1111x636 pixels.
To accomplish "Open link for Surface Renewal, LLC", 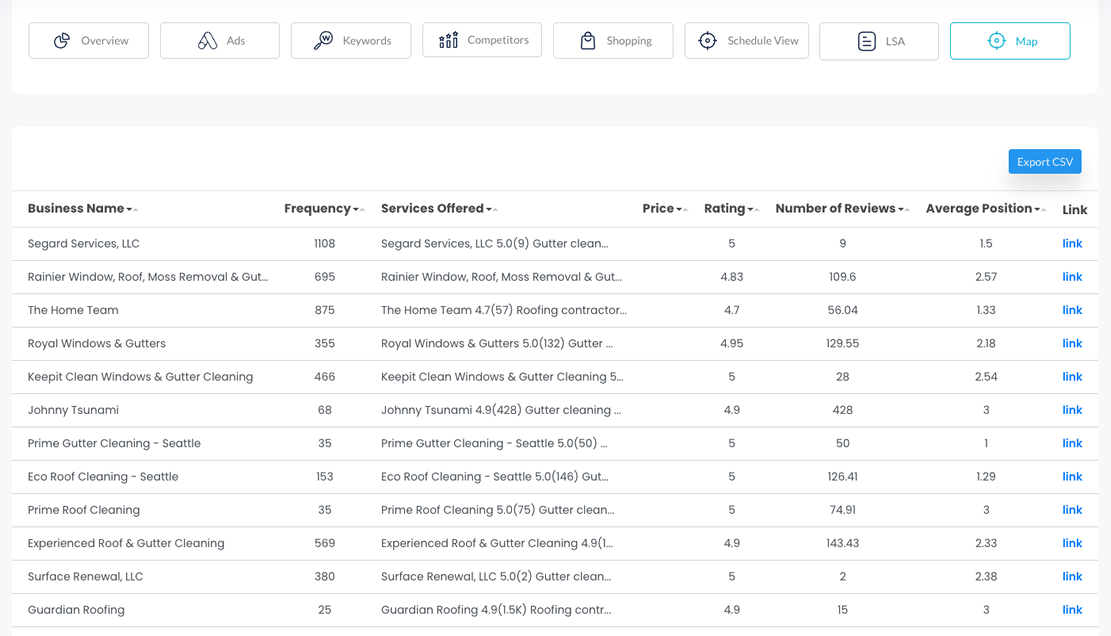I will coord(1072,577).
